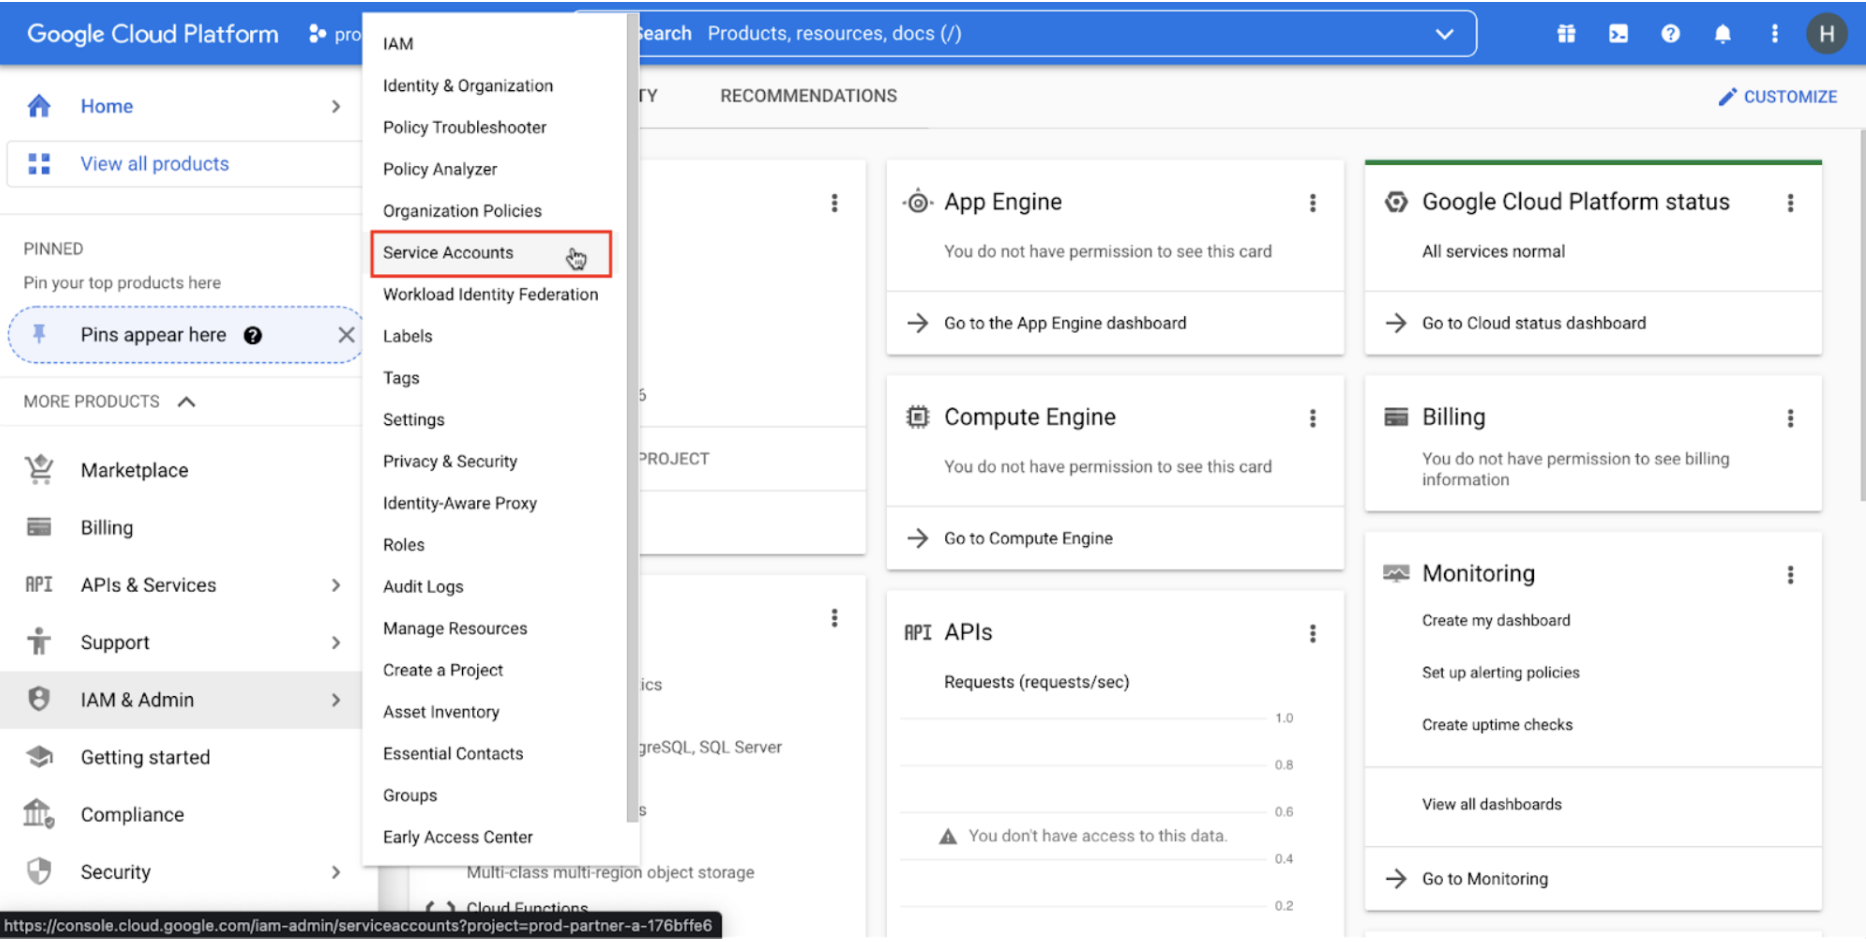Expand the Support submenu arrow

[x=336, y=642]
